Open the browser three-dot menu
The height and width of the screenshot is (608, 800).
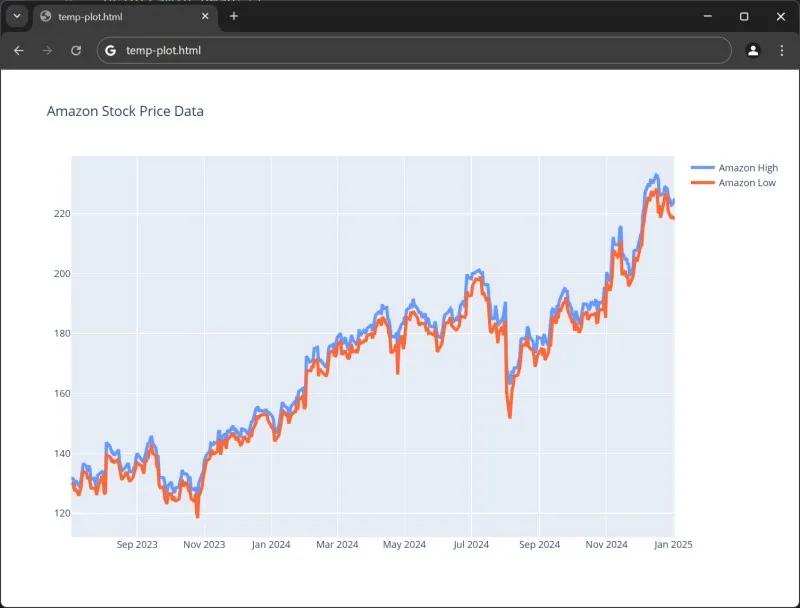tap(782, 50)
